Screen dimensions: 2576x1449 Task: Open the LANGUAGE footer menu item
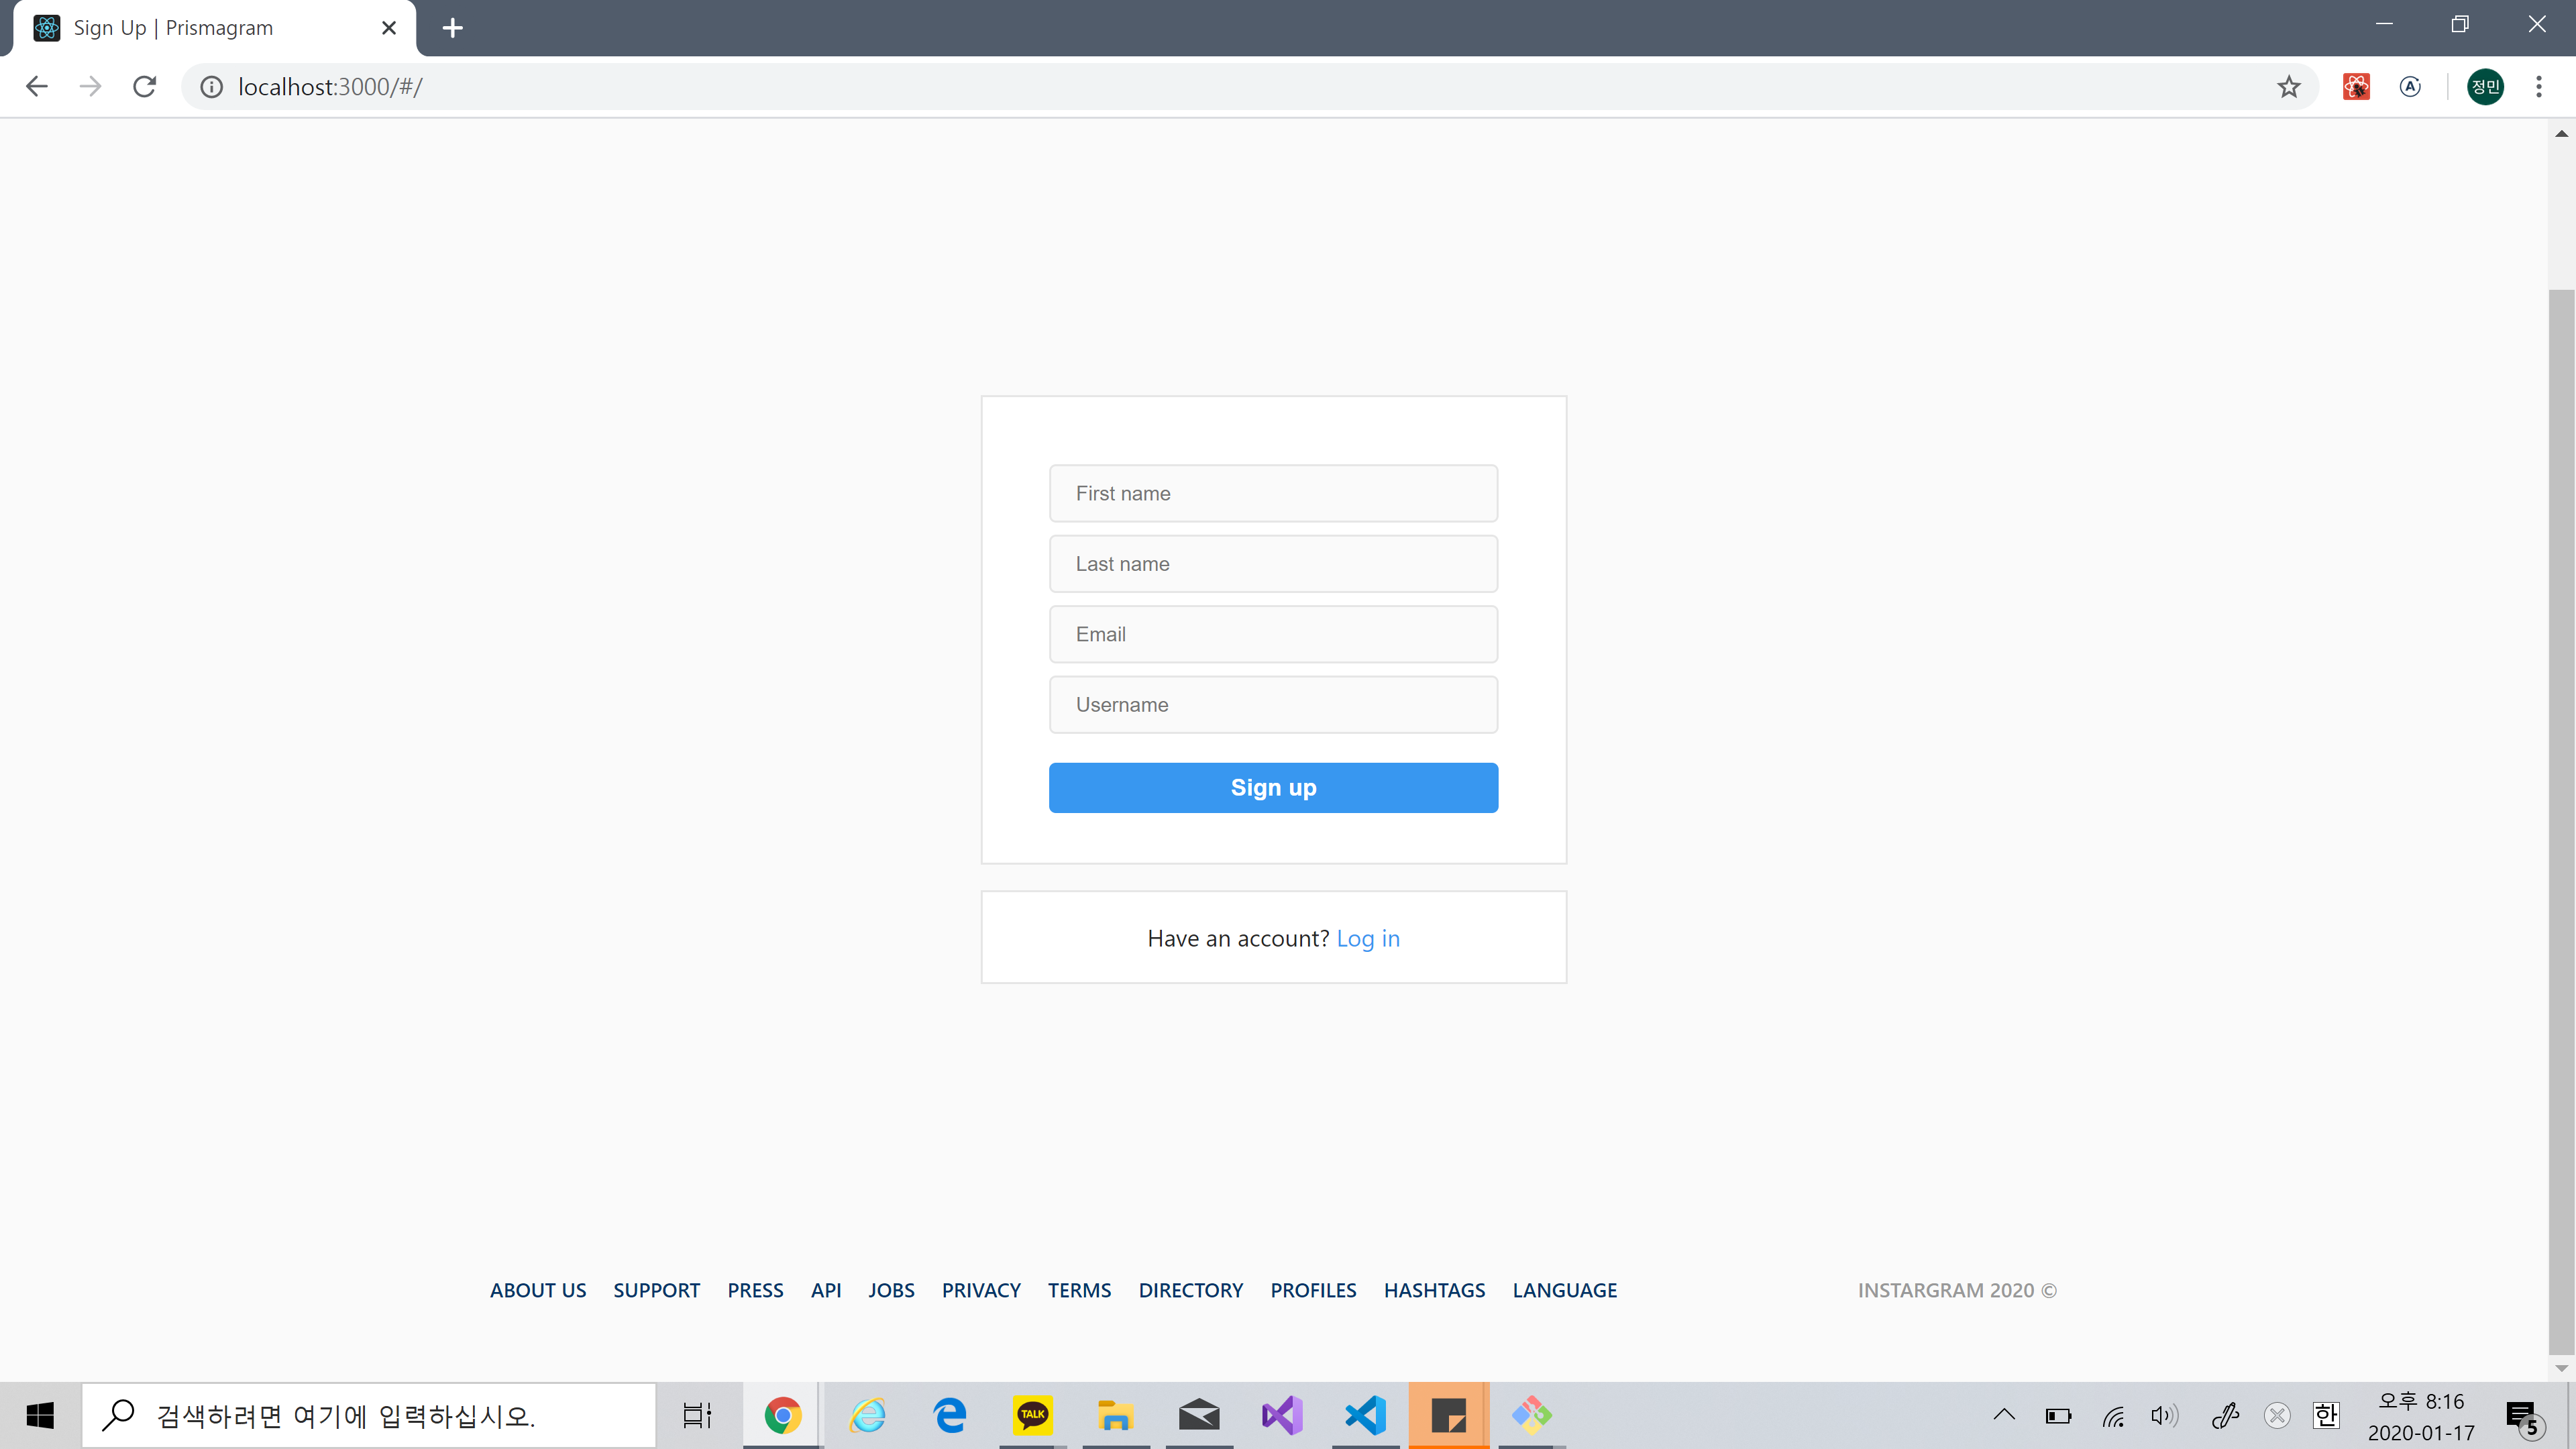pos(1565,1290)
